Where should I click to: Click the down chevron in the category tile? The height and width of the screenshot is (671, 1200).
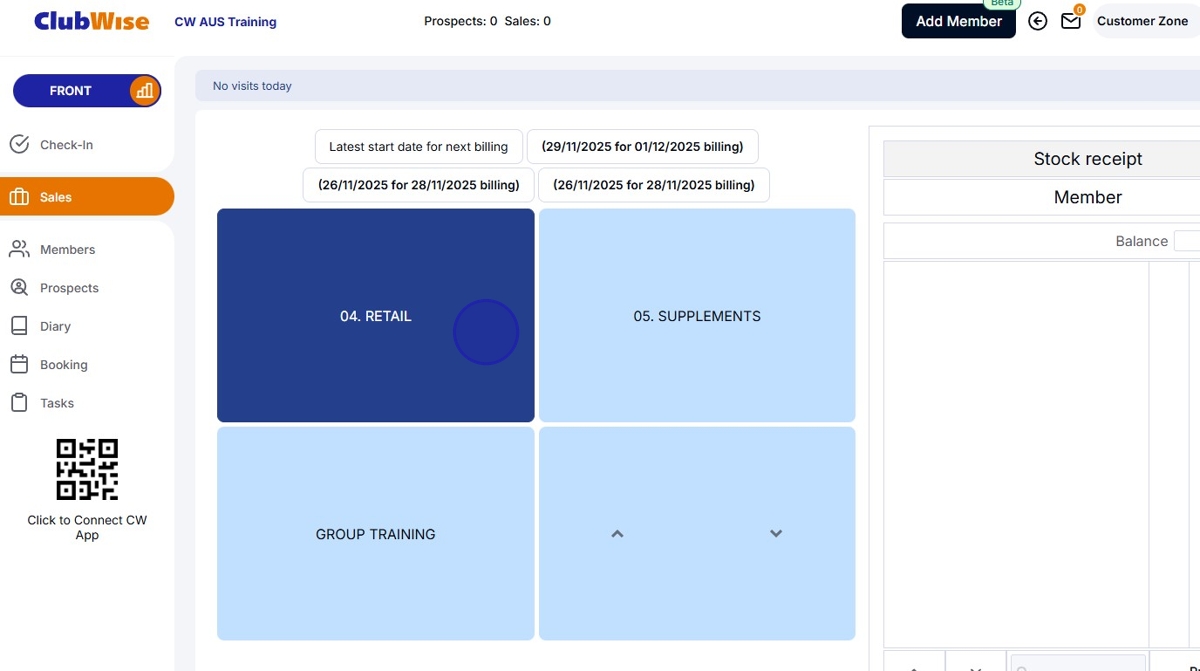pos(776,534)
